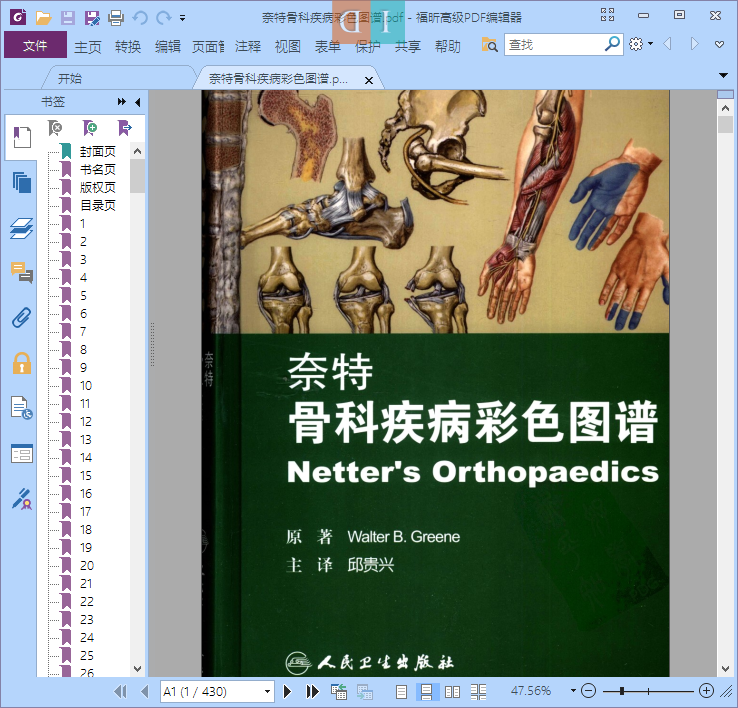Viewport: 738px width, 708px height.
Task: Click the Save icon in quick toolbar
Action: [67, 18]
